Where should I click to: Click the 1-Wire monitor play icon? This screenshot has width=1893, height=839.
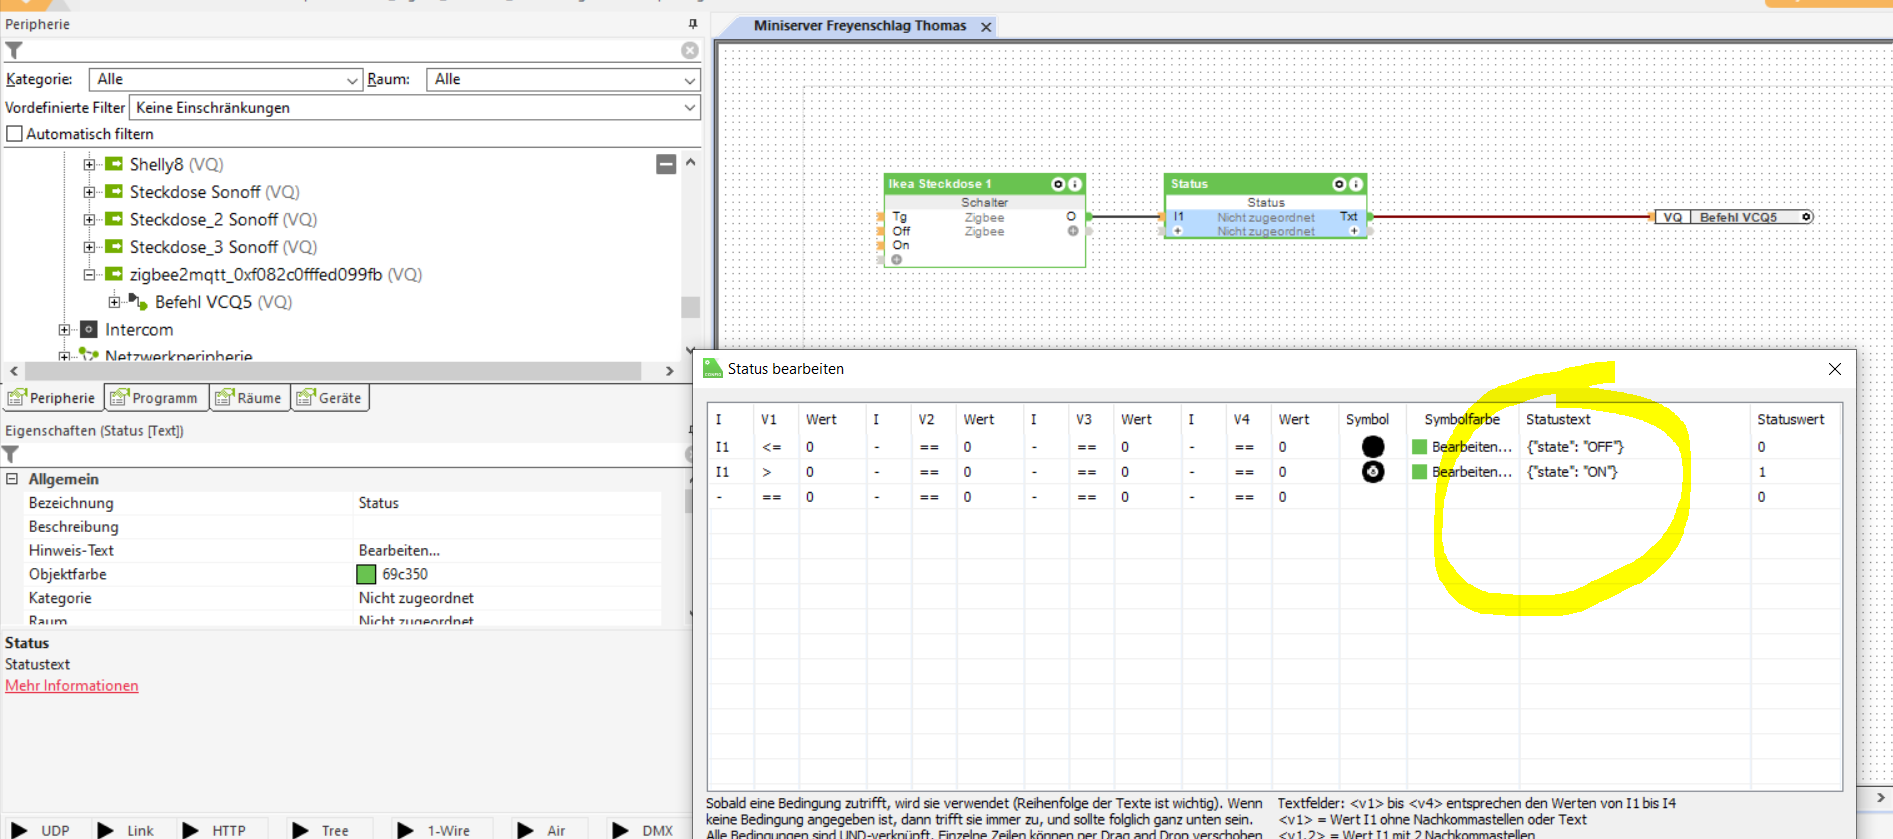[x=405, y=830]
